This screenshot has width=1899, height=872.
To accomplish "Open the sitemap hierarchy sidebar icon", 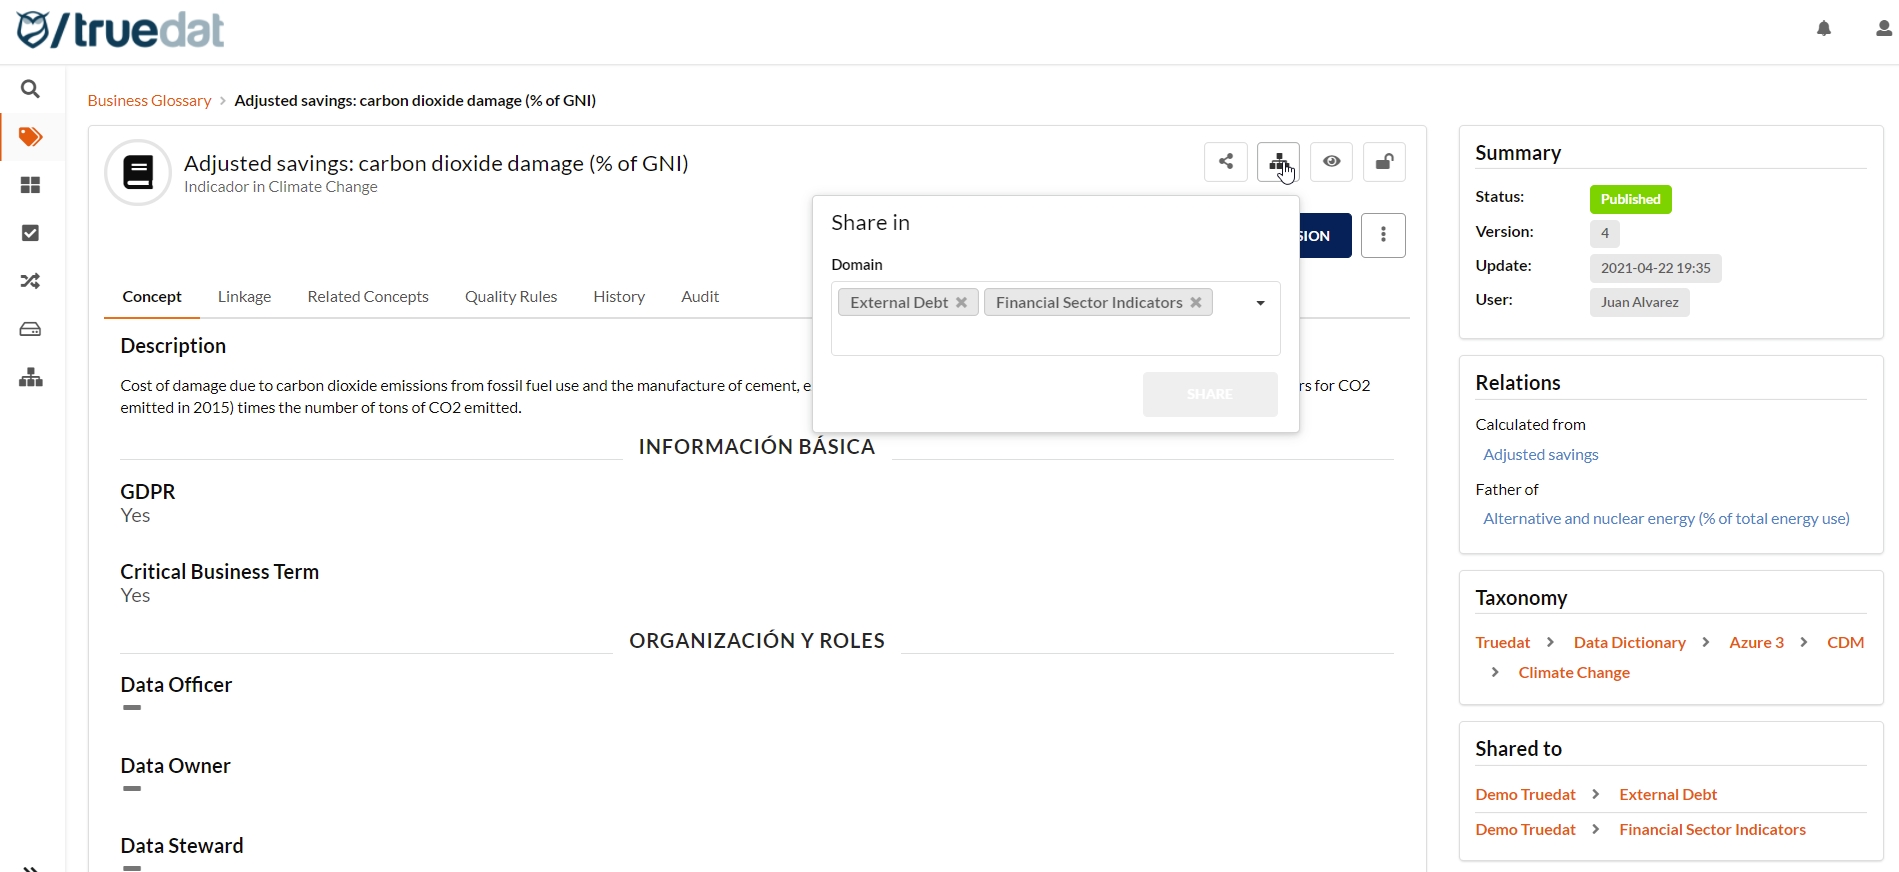I will 31,378.
